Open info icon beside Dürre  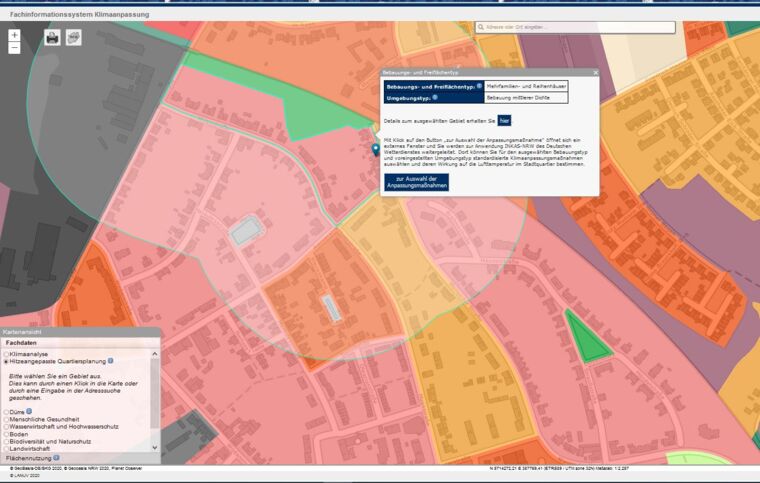click(x=30, y=411)
